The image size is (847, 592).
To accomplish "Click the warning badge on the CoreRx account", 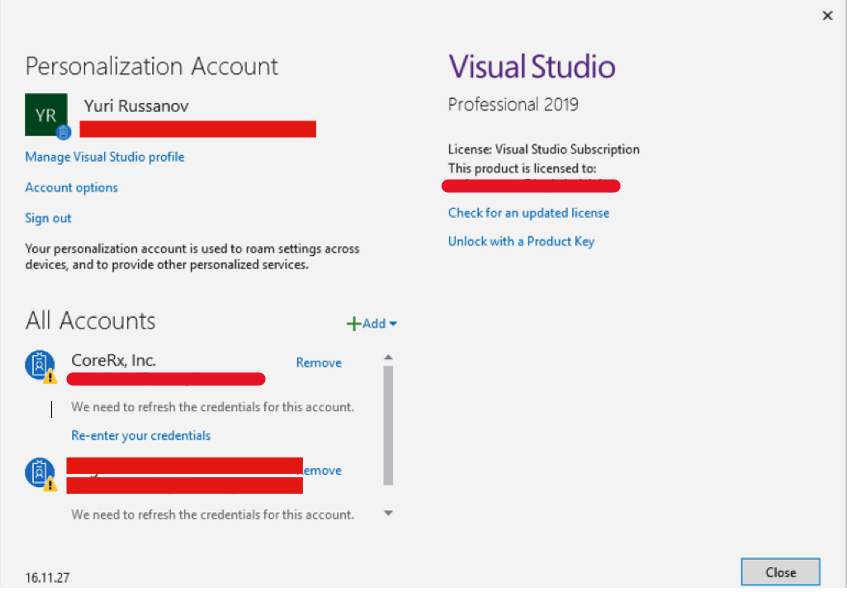I will [x=49, y=377].
